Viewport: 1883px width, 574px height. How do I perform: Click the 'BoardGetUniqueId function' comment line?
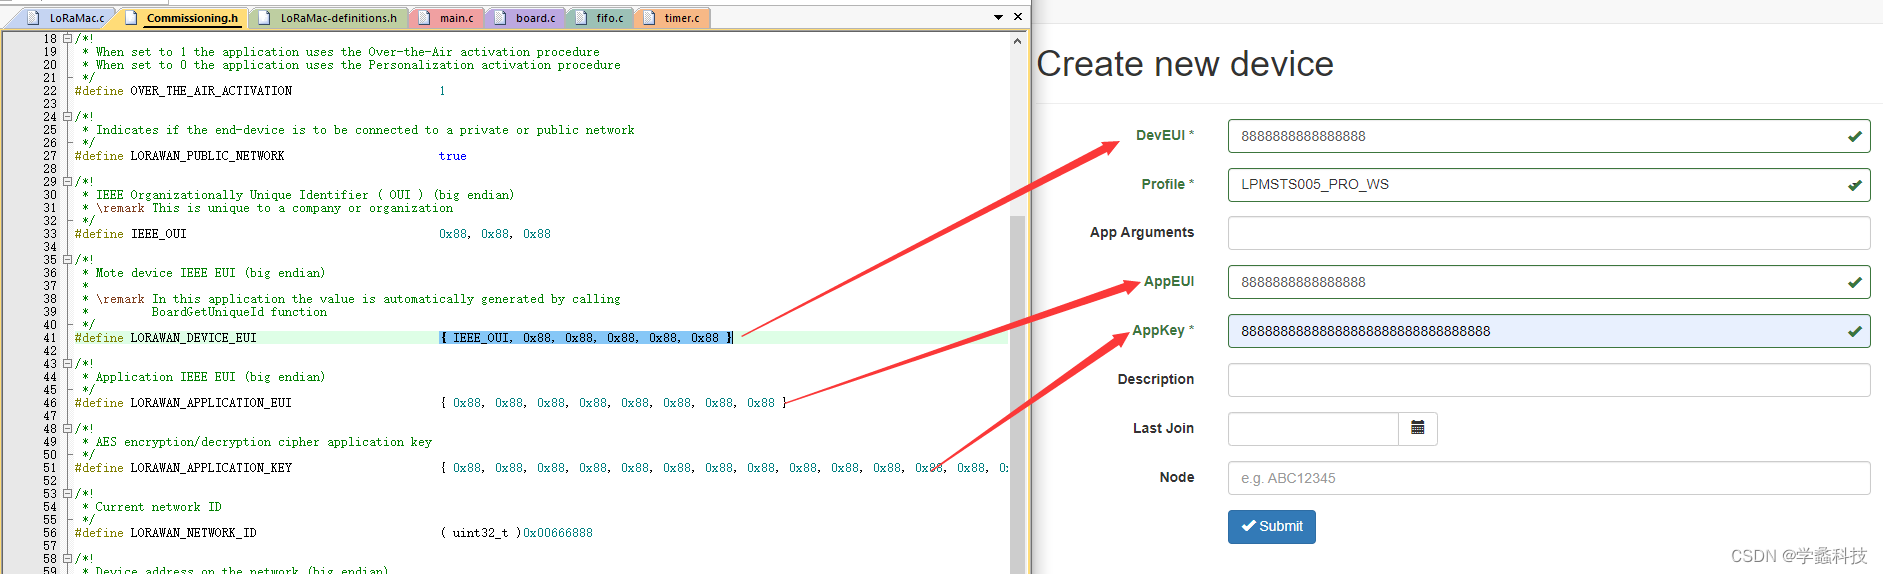point(239,312)
